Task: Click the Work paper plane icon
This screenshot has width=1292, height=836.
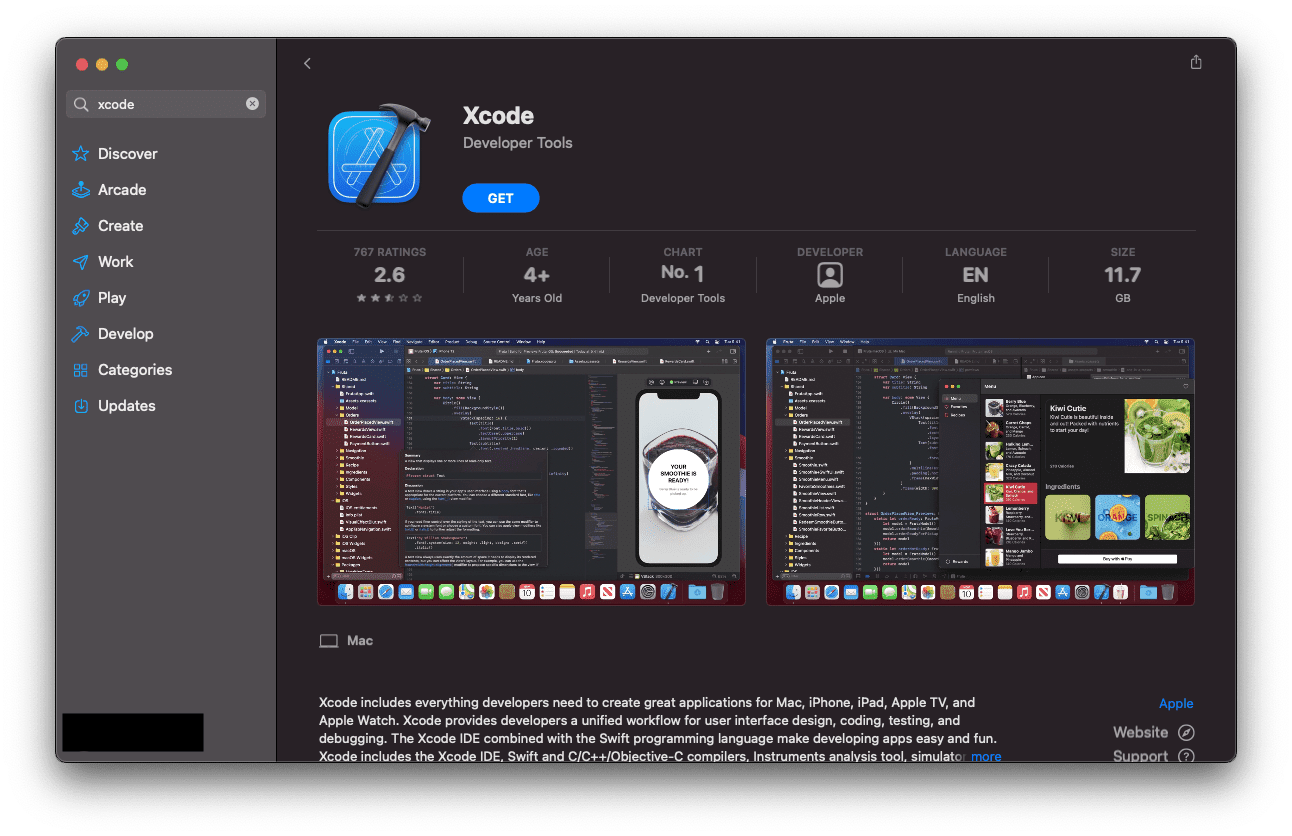Action: point(81,262)
